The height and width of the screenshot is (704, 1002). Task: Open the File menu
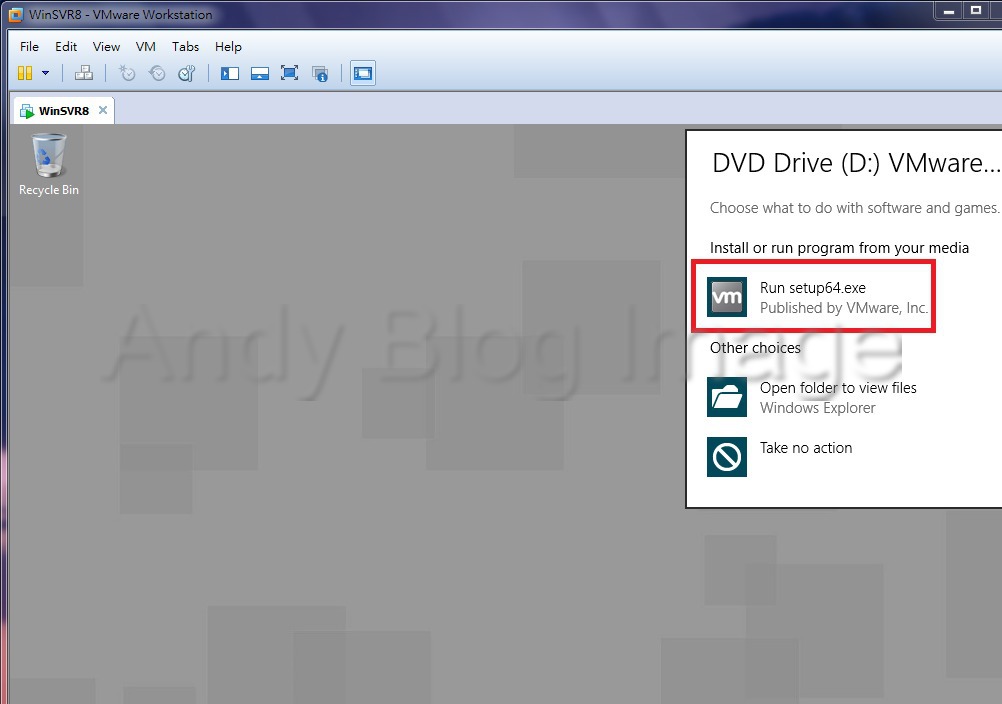pyautogui.click(x=29, y=47)
